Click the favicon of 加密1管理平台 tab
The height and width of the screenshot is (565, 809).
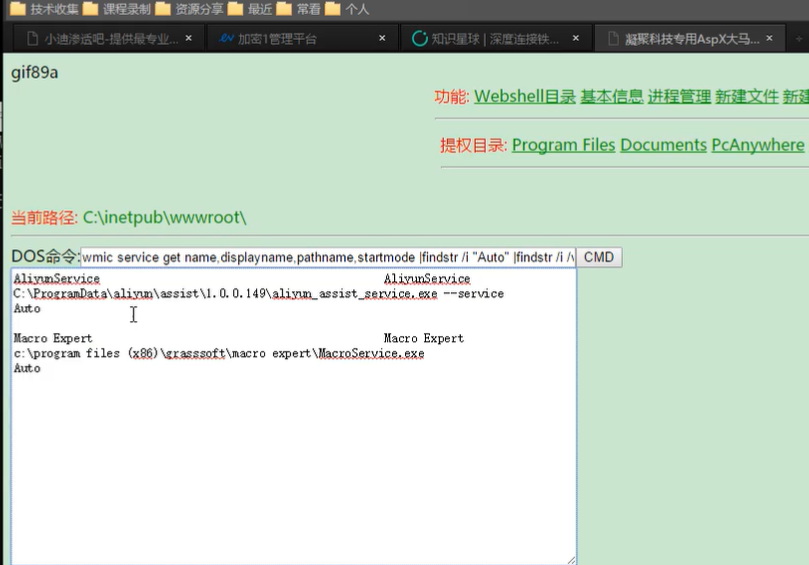pyautogui.click(x=226, y=39)
